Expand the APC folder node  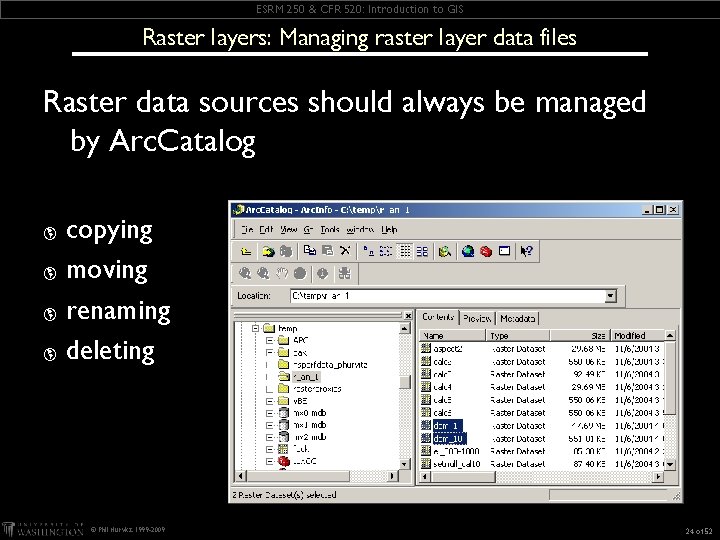(x=270, y=340)
